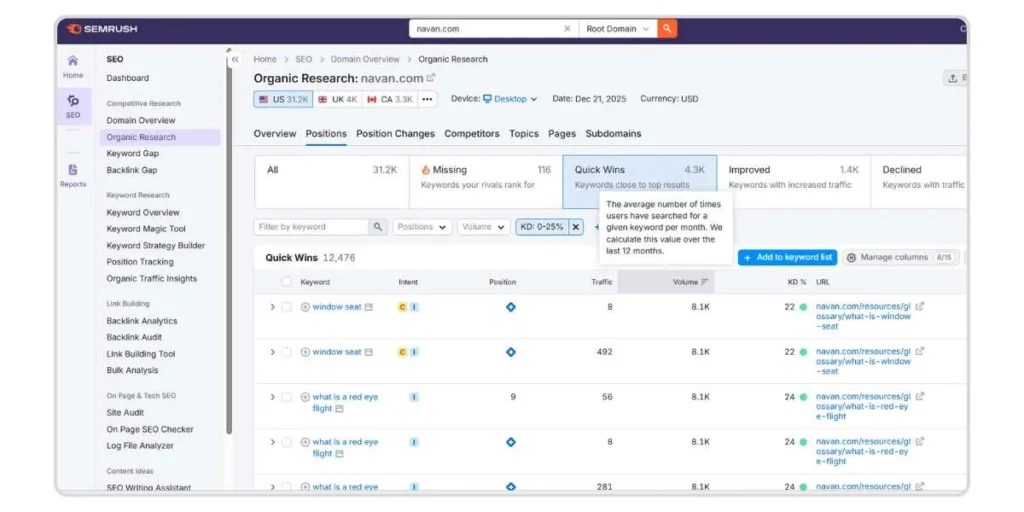Open the Reports rail icon
Image resolution: width=1024 pixels, height=512 pixels.
[73, 175]
